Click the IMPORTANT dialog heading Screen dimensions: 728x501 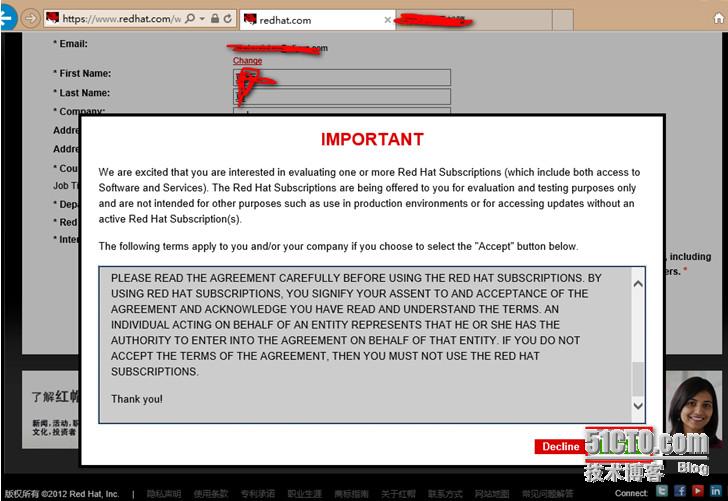click(x=372, y=139)
